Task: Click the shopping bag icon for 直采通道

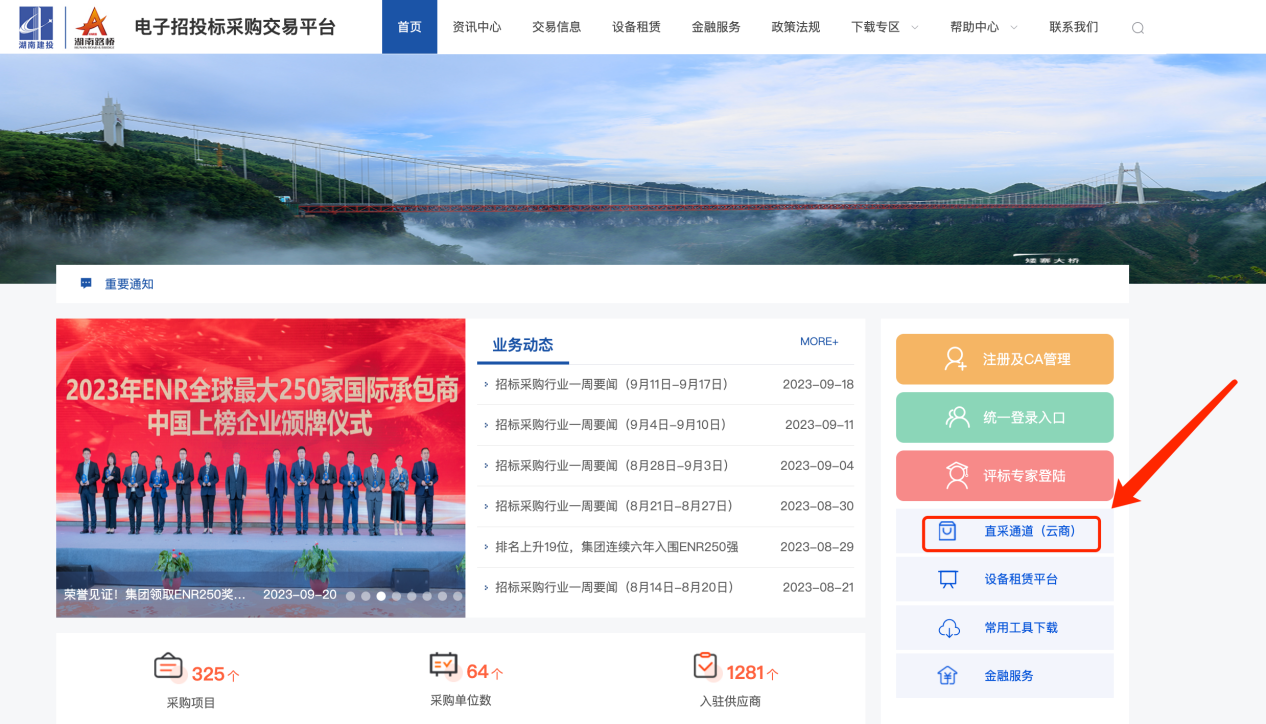Action: 947,531
